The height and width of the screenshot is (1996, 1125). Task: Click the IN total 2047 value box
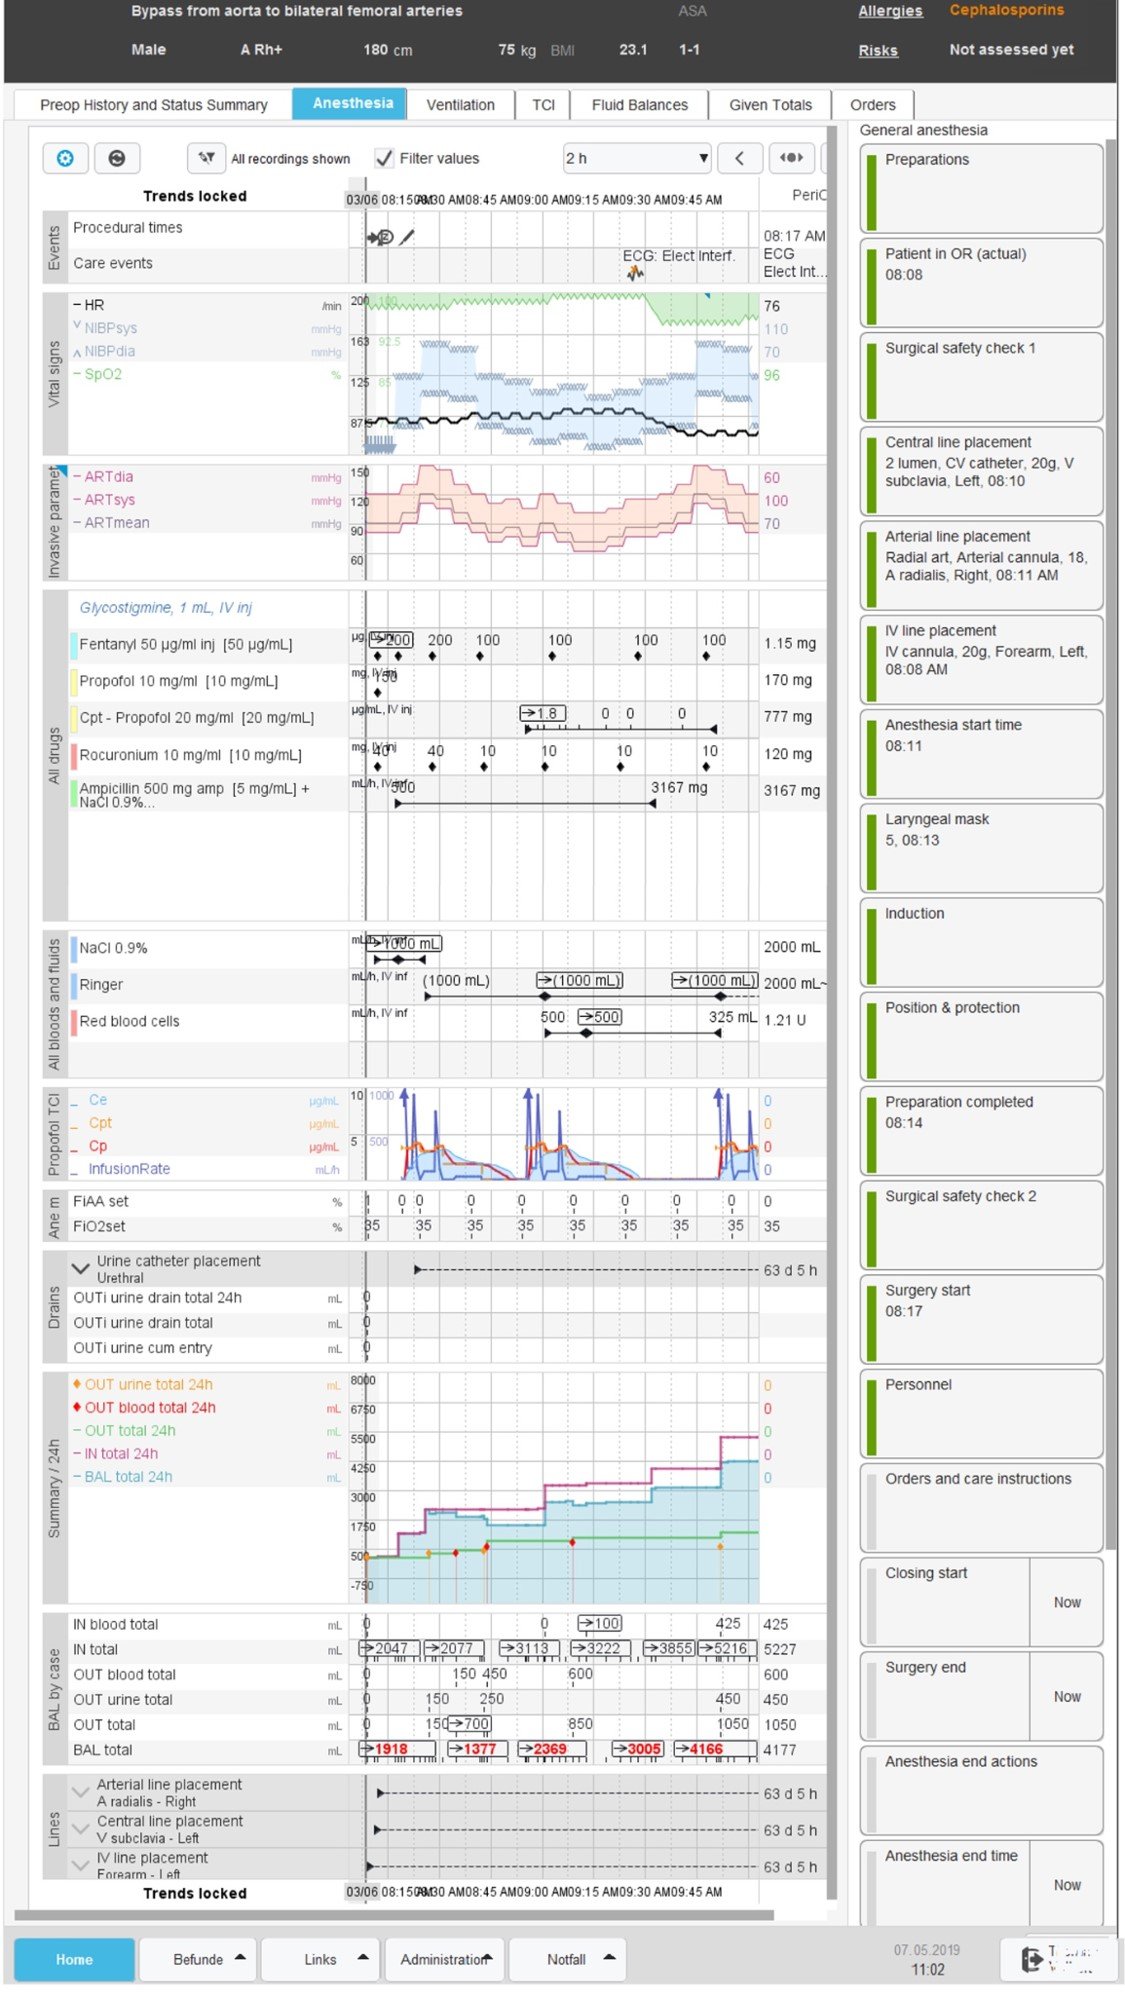(x=389, y=1649)
